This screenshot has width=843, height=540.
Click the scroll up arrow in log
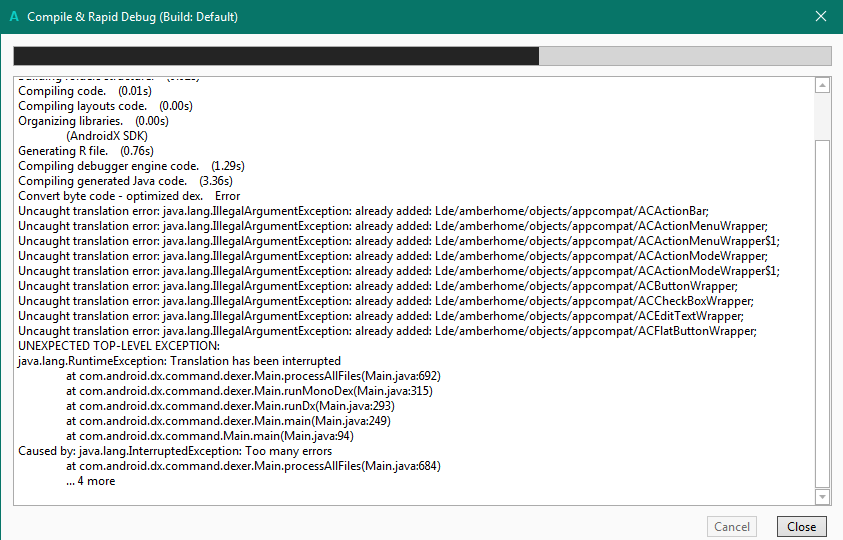pyautogui.click(x=822, y=86)
